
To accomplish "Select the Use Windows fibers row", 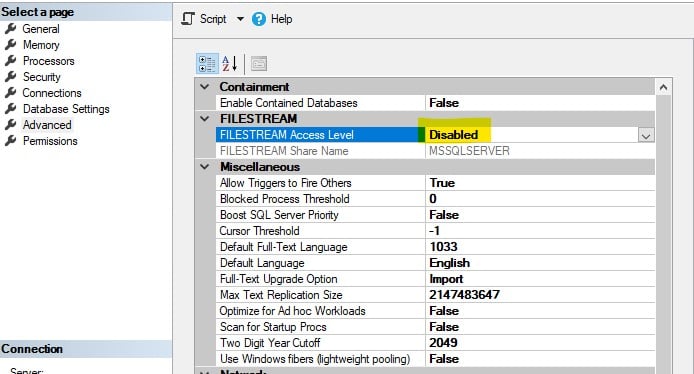I will pos(435,359).
